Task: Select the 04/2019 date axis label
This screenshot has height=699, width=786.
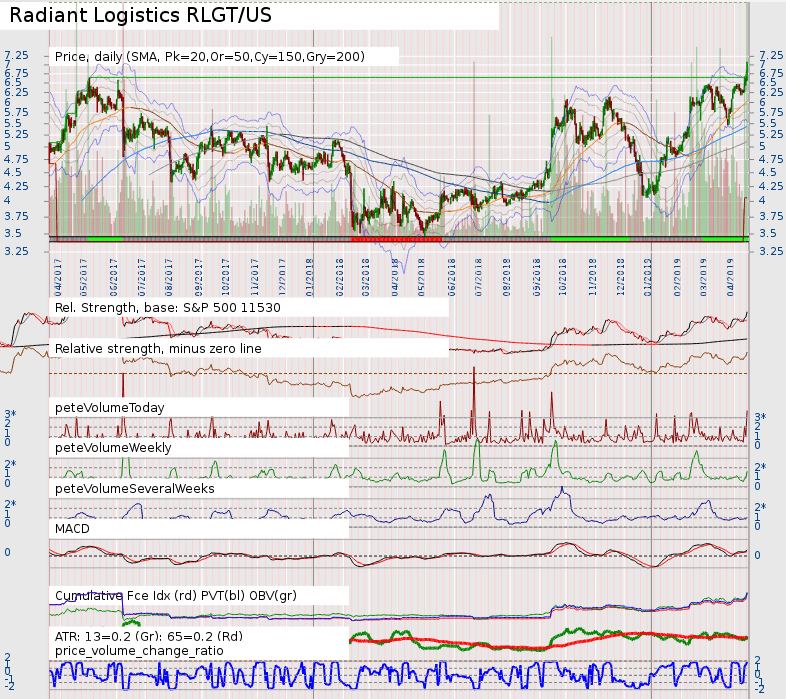Action: pos(730,277)
